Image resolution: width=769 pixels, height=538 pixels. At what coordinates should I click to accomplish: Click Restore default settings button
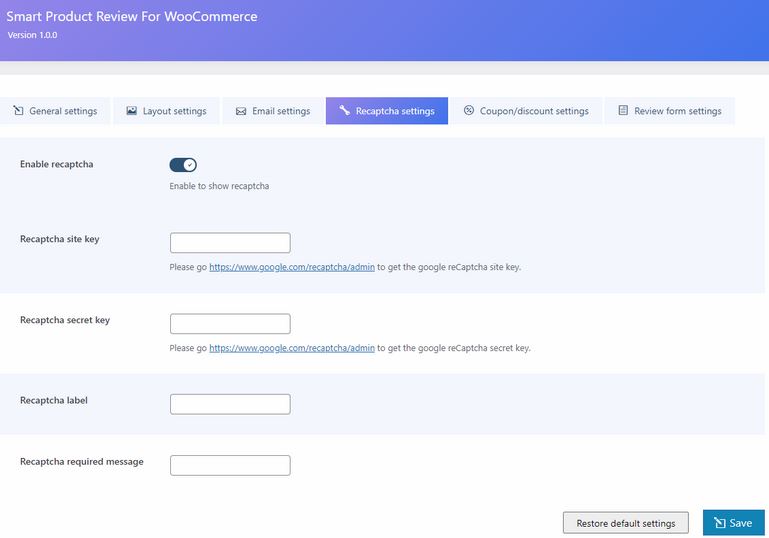pos(626,523)
